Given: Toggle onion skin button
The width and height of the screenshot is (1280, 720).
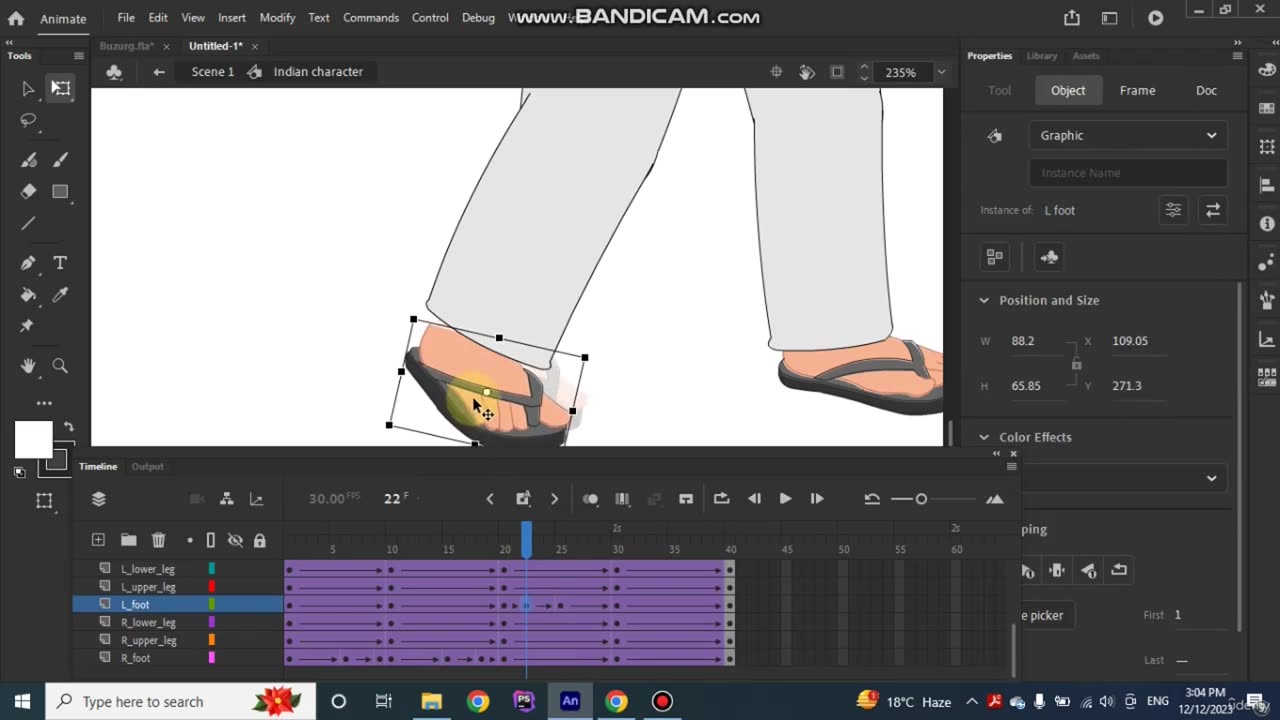Looking at the screenshot, I should [590, 498].
